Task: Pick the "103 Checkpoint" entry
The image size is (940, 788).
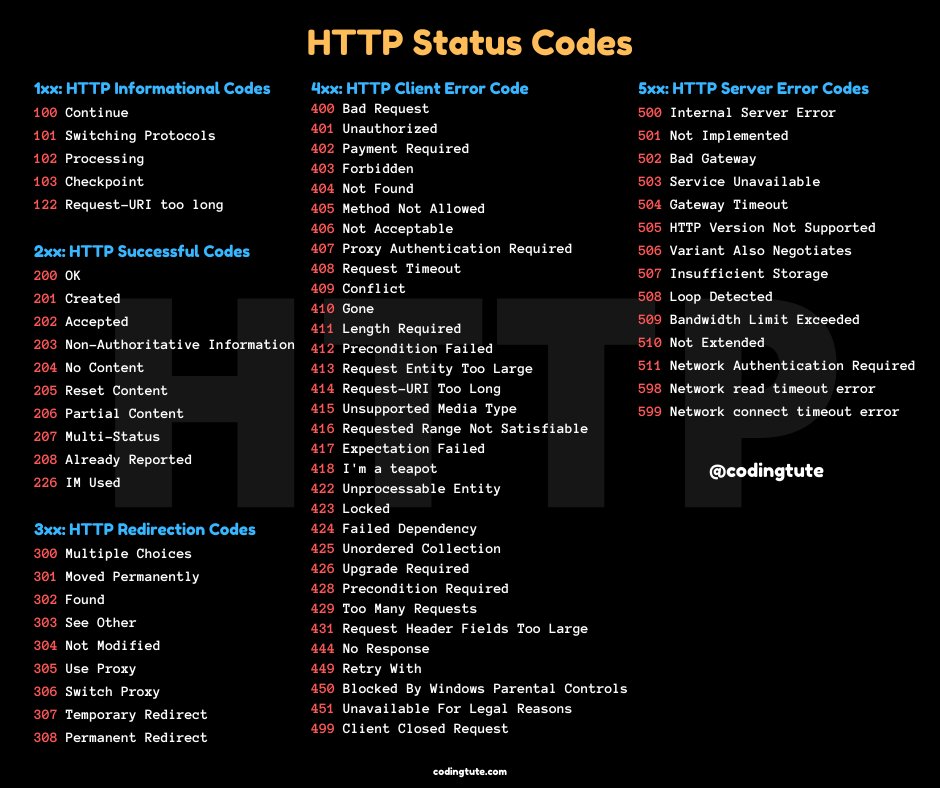Action: coord(89,182)
